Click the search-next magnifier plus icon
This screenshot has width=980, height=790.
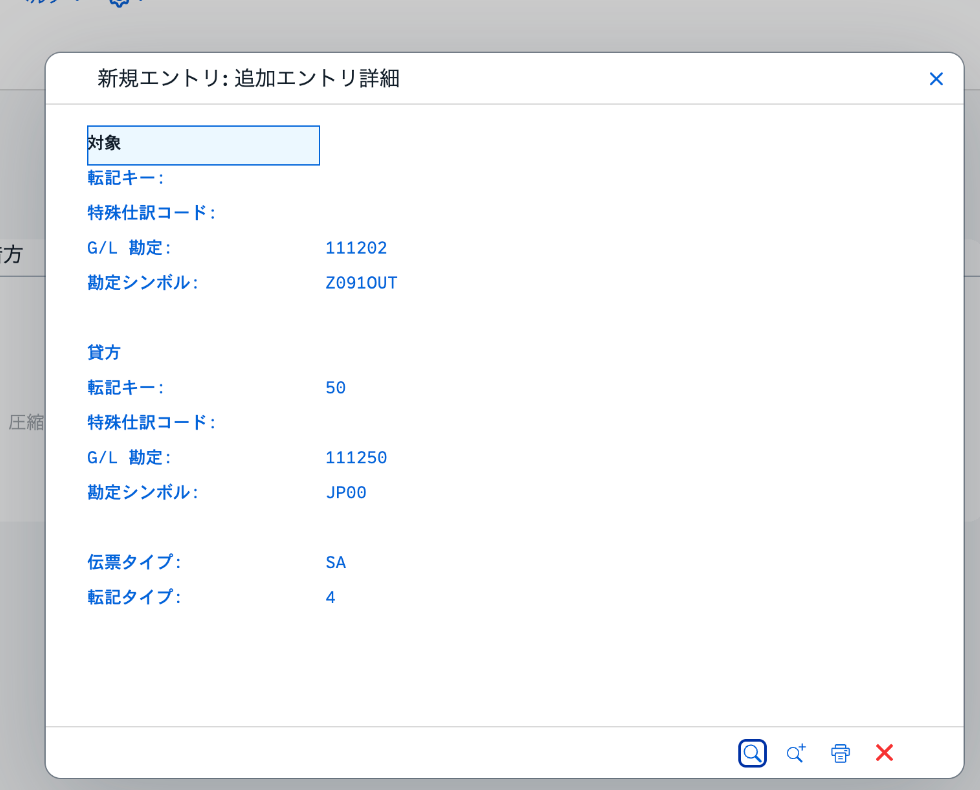(x=796, y=753)
